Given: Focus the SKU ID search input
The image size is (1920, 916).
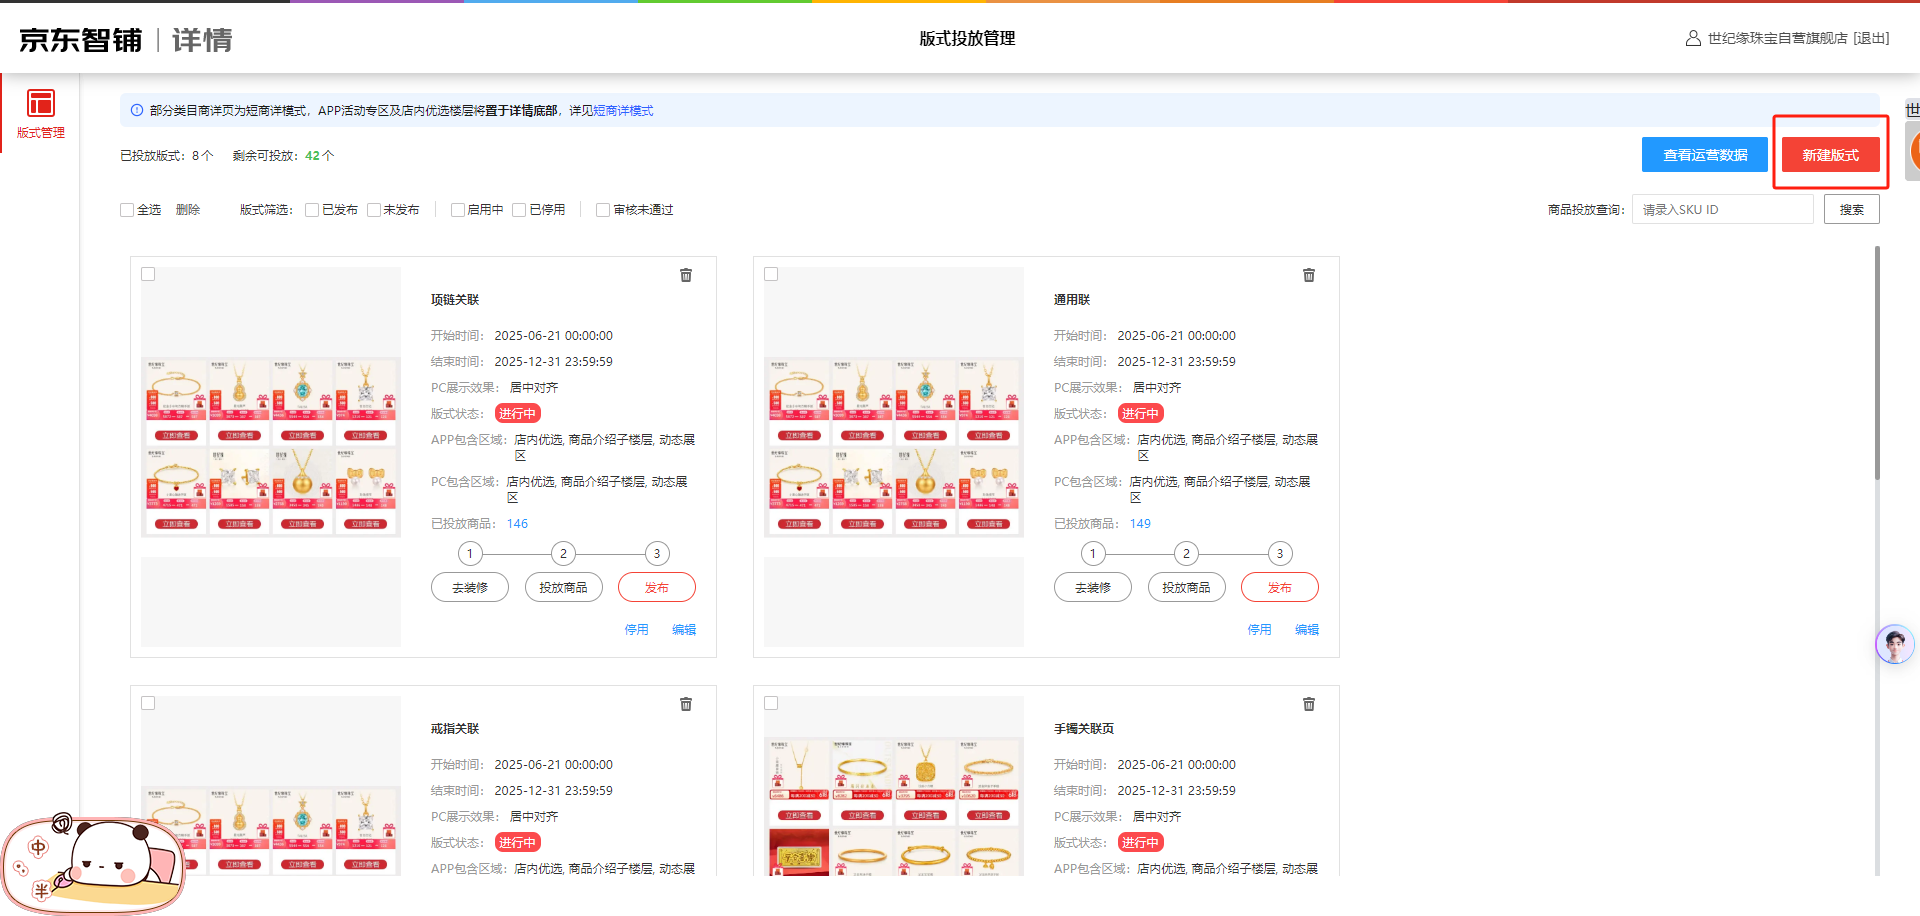Looking at the screenshot, I should (1722, 210).
